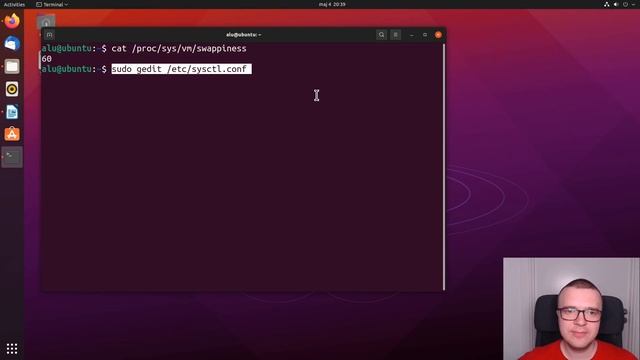
Task: Launch Thunderbird mail from the dock
Action: [12, 43]
